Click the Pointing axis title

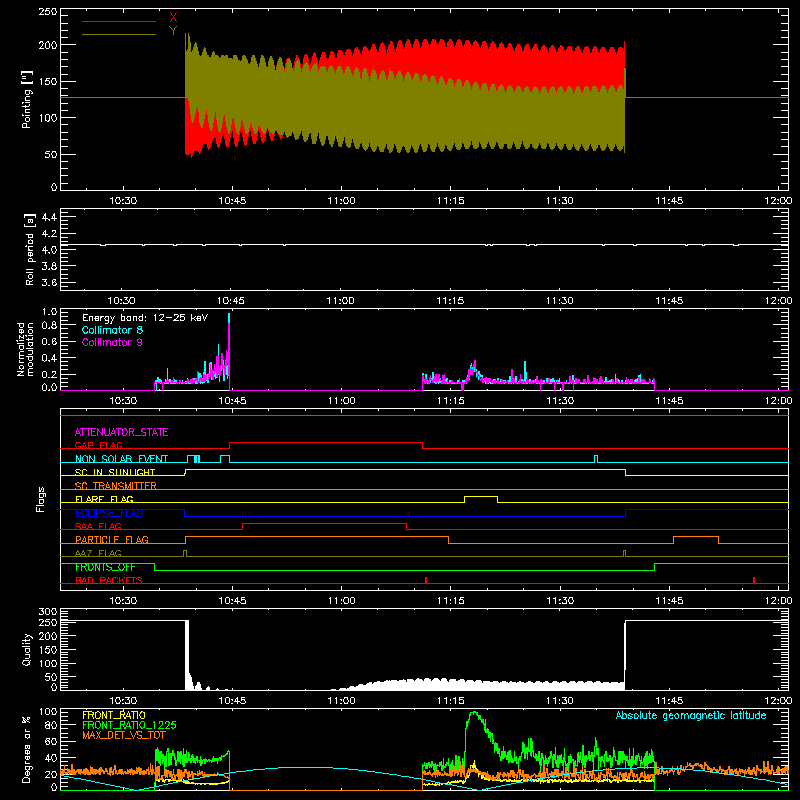click(27, 99)
